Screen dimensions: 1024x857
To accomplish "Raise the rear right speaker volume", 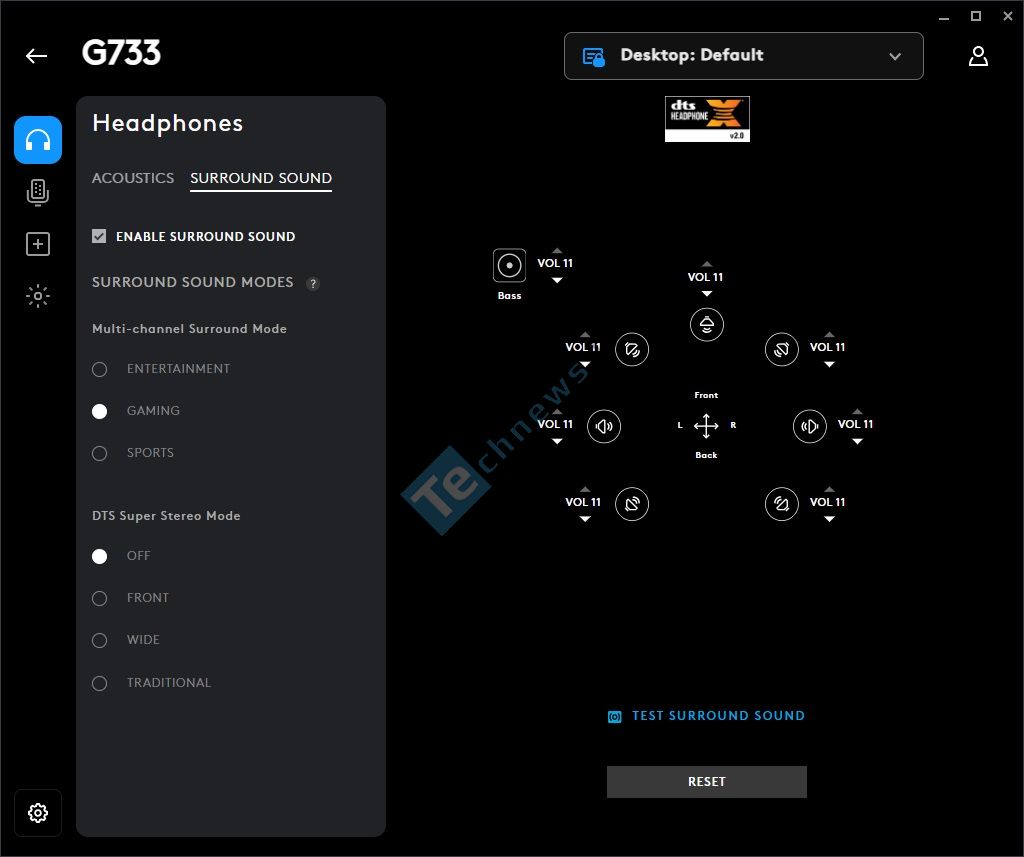I will pyautogui.click(x=829, y=489).
